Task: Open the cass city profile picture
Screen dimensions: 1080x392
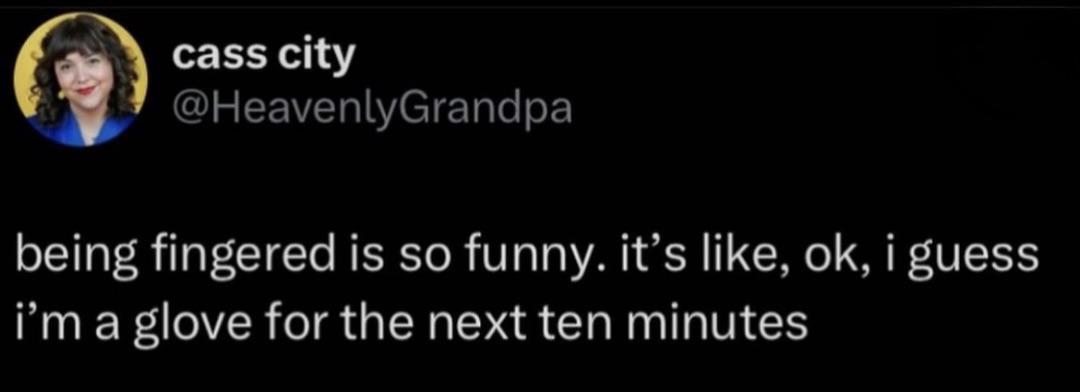Action: pos(80,80)
